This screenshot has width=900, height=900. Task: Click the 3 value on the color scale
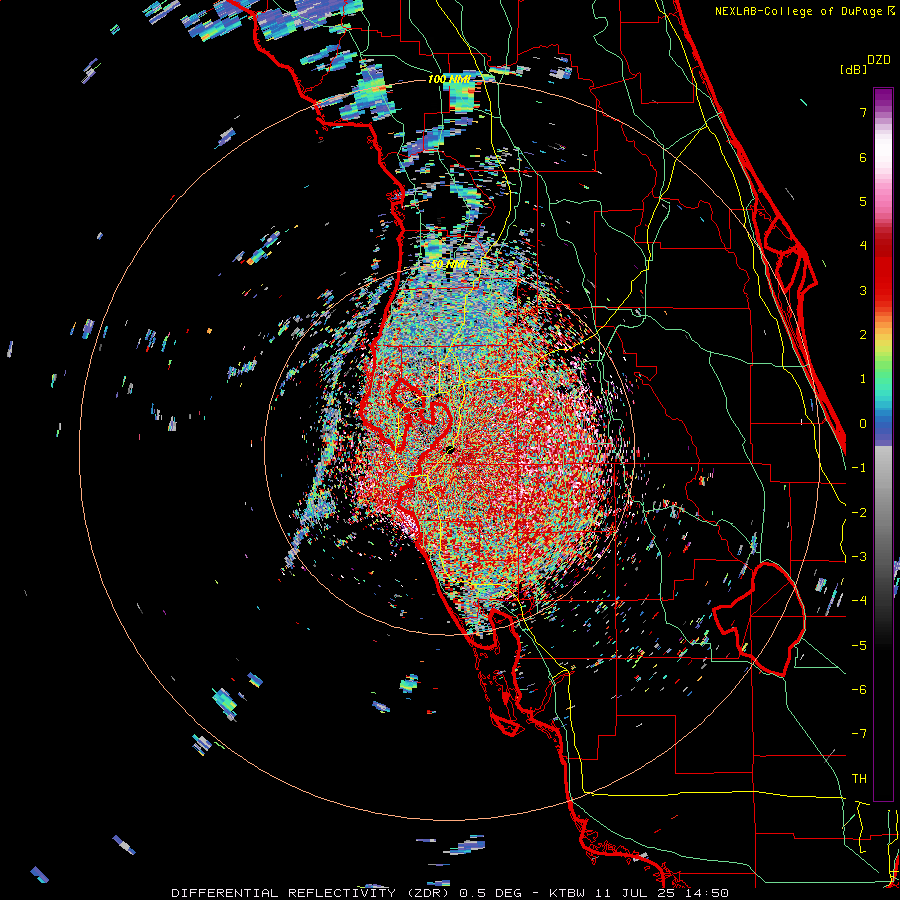click(x=863, y=290)
